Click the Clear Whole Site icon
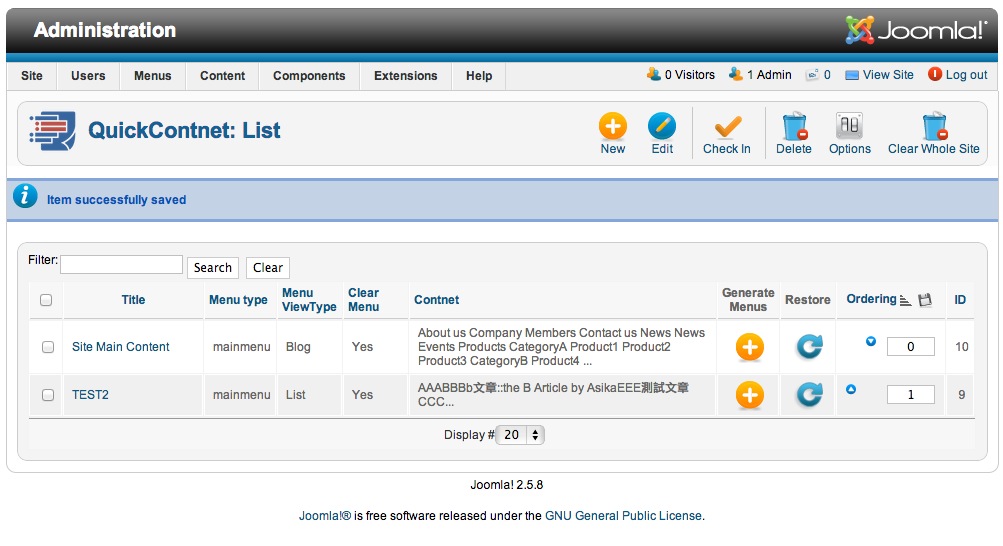1003x546 pixels. pyautogui.click(x=934, y=127)
